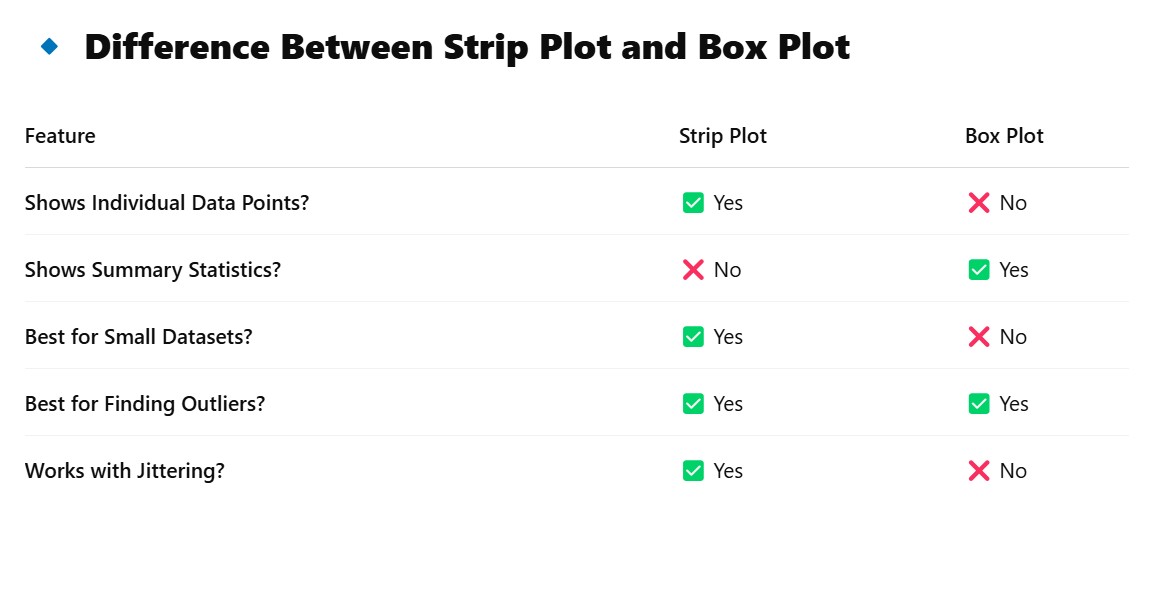Click red X for Box Plot jittering

979,471
